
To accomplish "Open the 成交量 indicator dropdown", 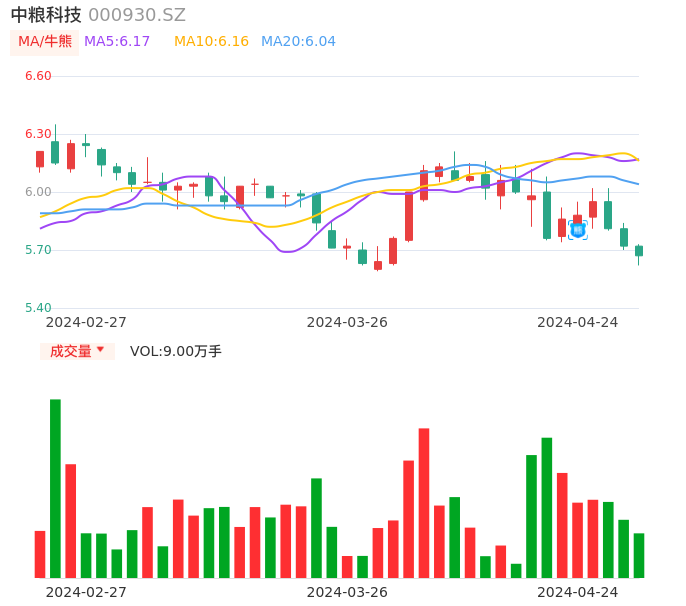I will coord(77,351).
